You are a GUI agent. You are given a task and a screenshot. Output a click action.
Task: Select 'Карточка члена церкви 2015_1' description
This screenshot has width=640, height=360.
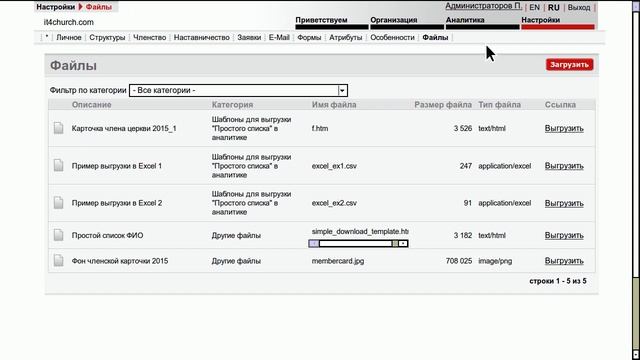pyautogui.click(x=124, y=129)
